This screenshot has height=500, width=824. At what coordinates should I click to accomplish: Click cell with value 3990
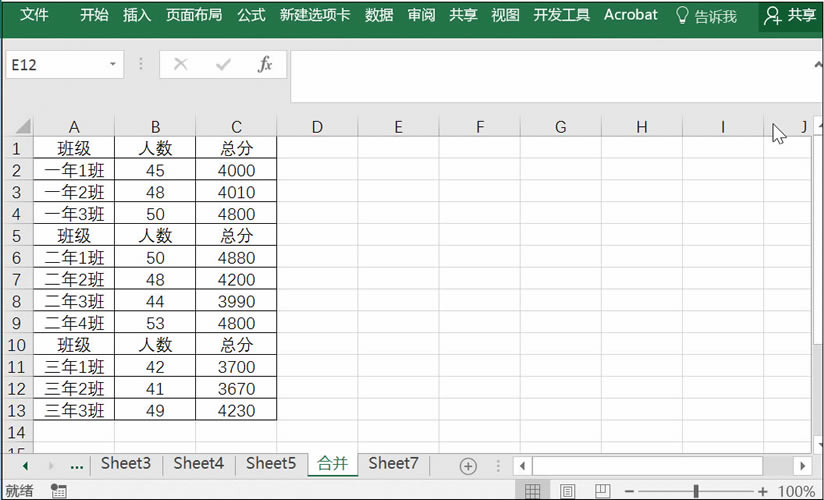236,301
